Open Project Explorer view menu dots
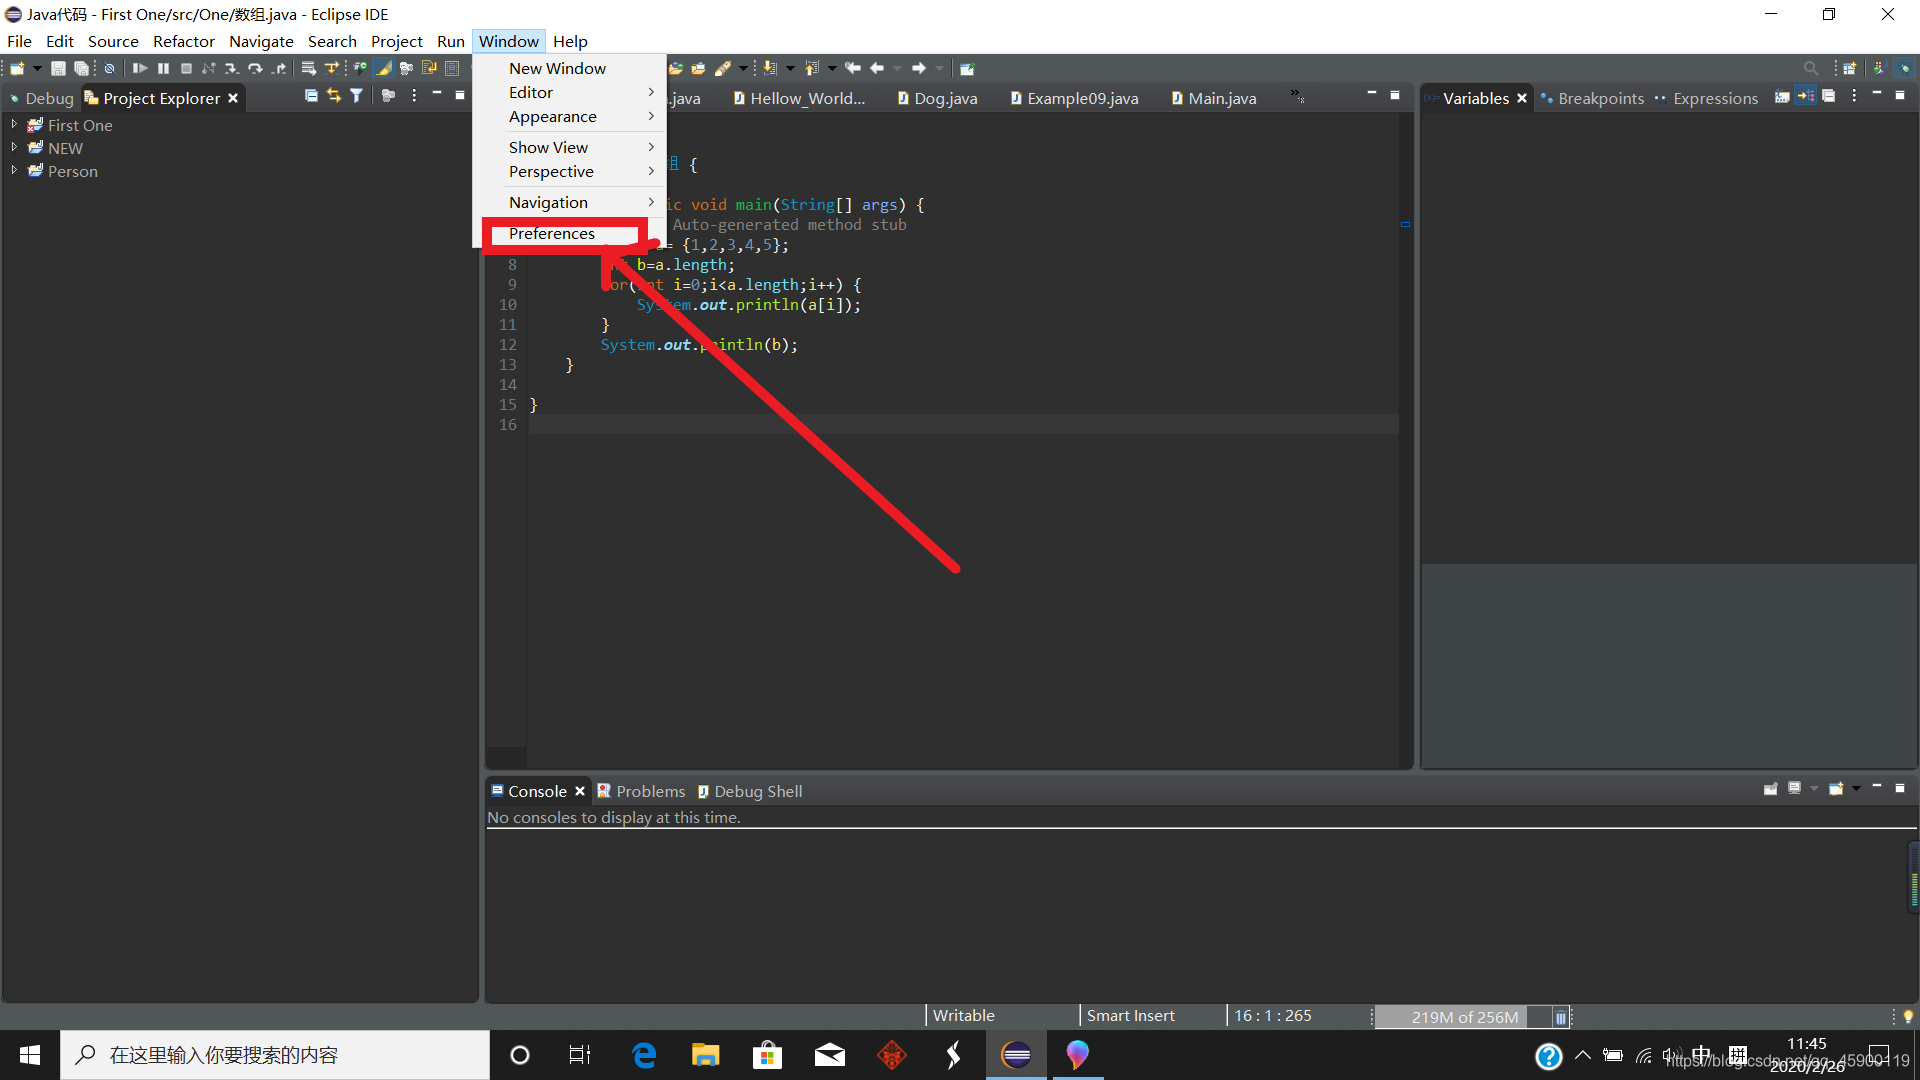1920x1080 pixels. coord(414,96)
